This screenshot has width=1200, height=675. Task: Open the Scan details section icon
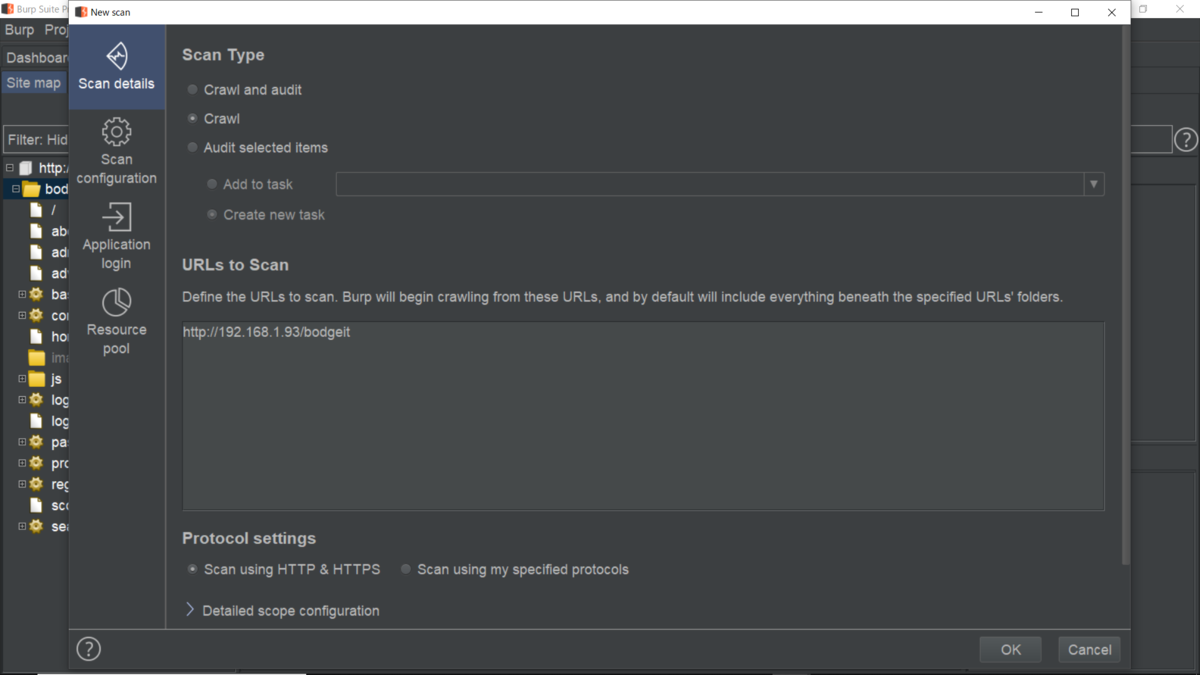pyautogui.click(x=117, y=55)
